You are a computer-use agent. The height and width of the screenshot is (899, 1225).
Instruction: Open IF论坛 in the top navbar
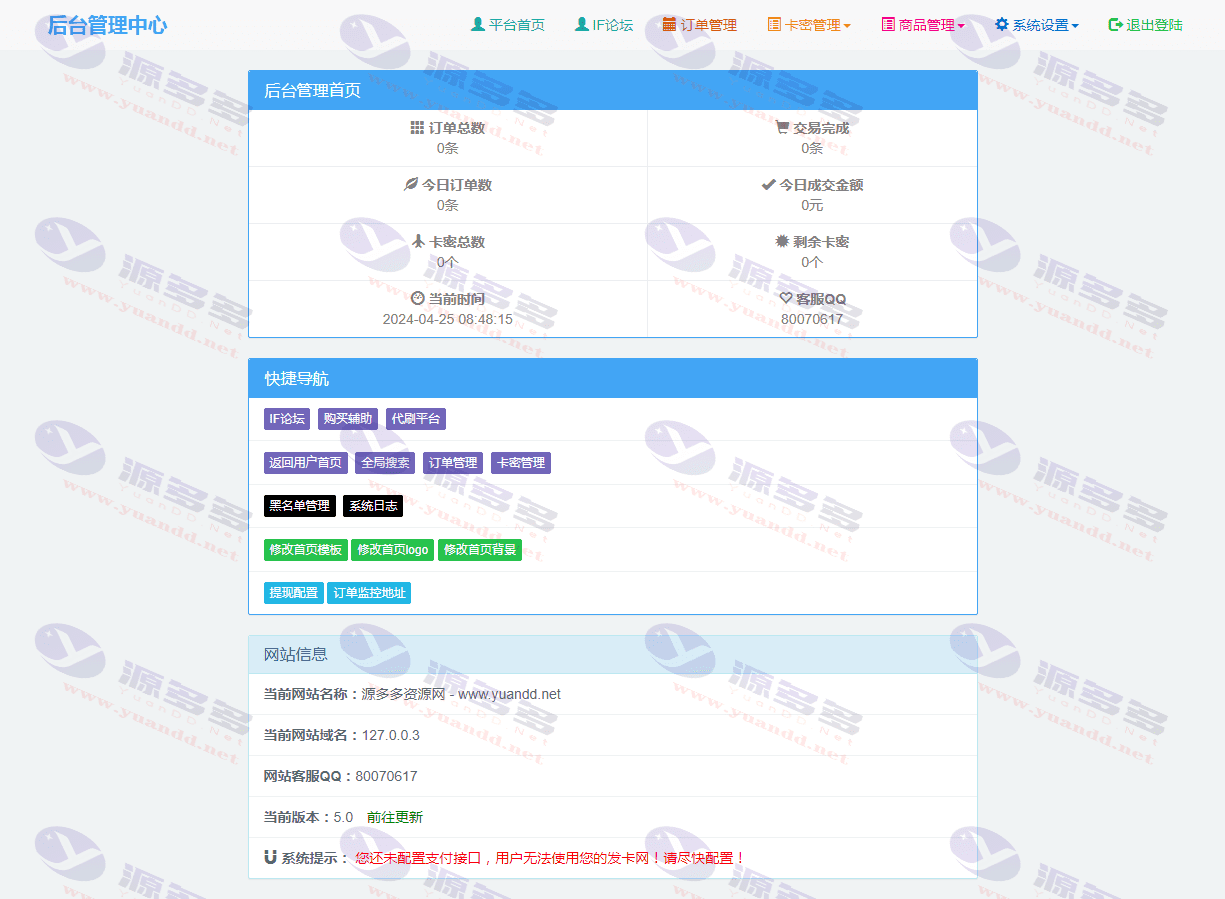click(613, 25)
